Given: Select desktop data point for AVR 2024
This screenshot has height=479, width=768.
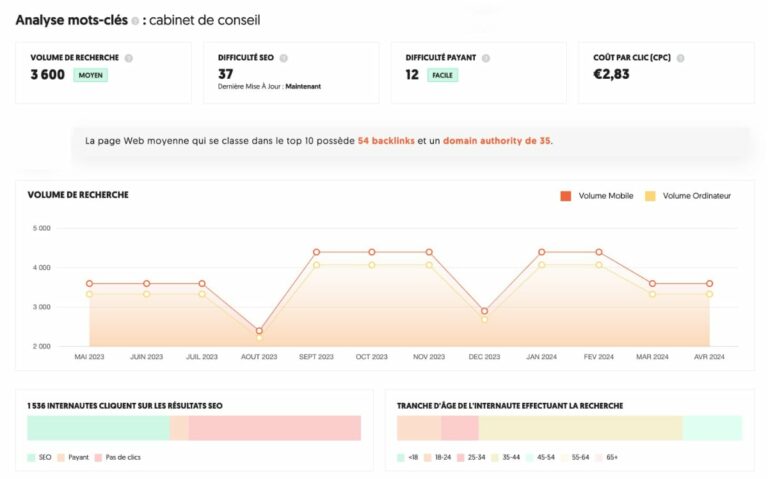Looking at the screenshot, I should pyautogui.click(x=709, y=294).
